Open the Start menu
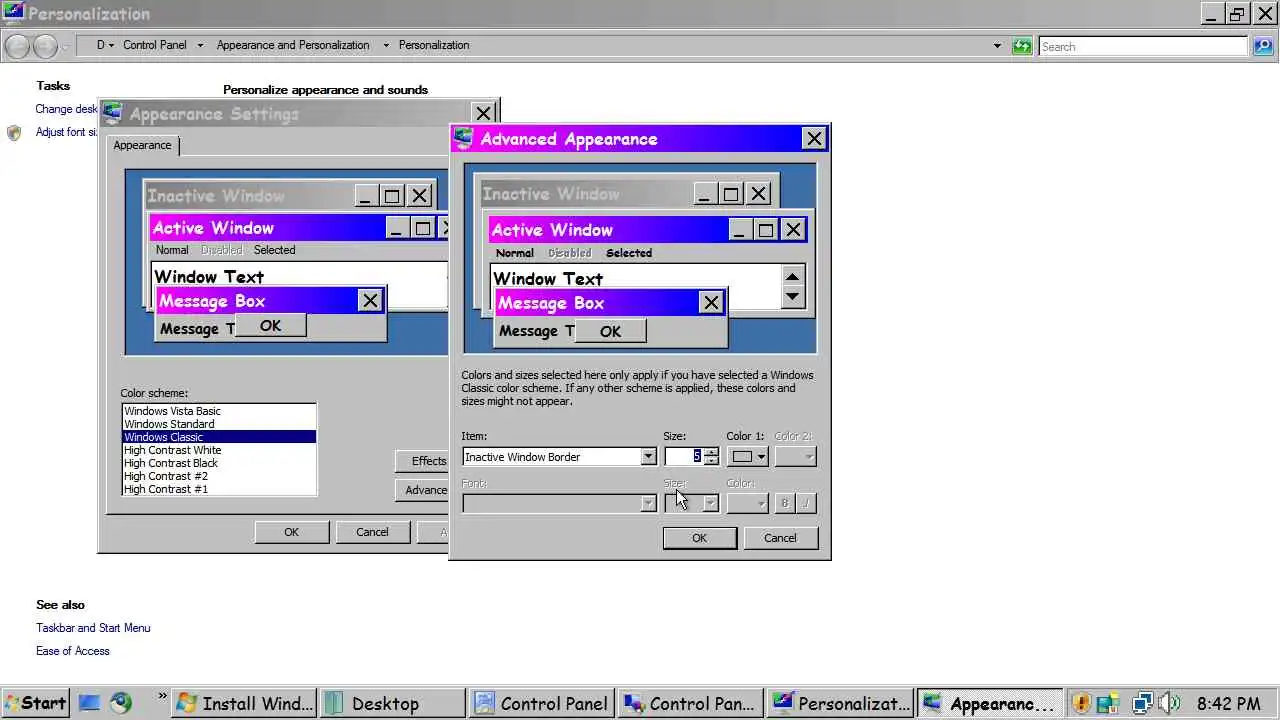 point(35,703)
